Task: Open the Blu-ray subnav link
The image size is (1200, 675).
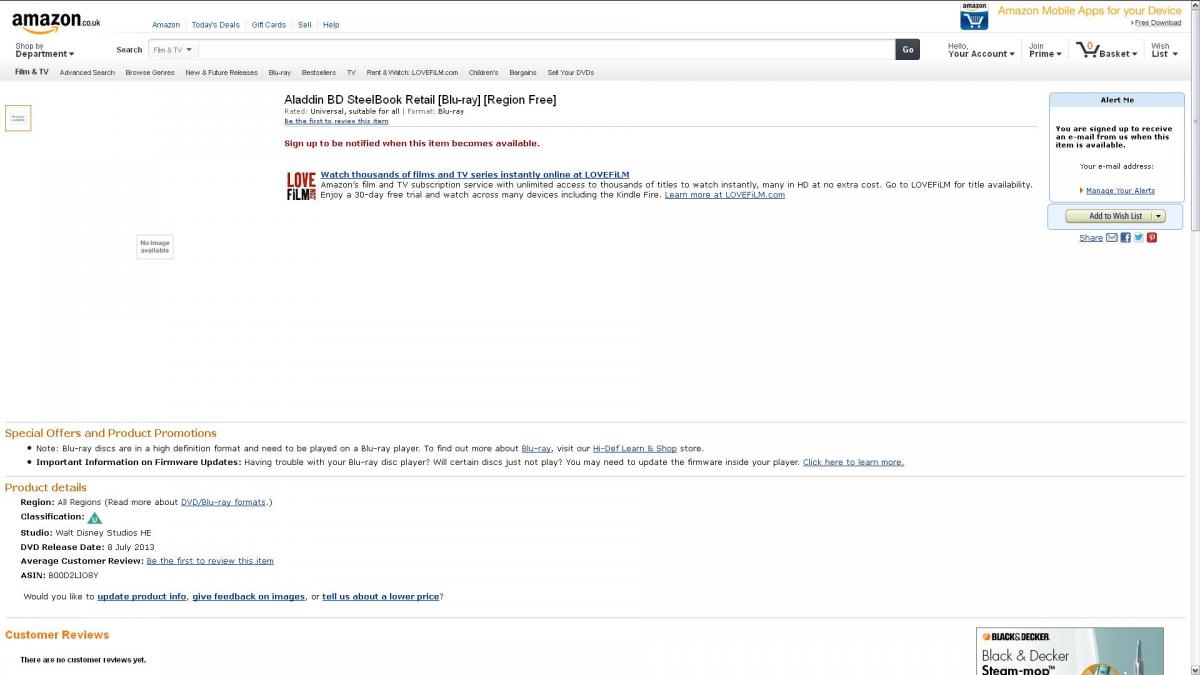Action: point(279,72)
